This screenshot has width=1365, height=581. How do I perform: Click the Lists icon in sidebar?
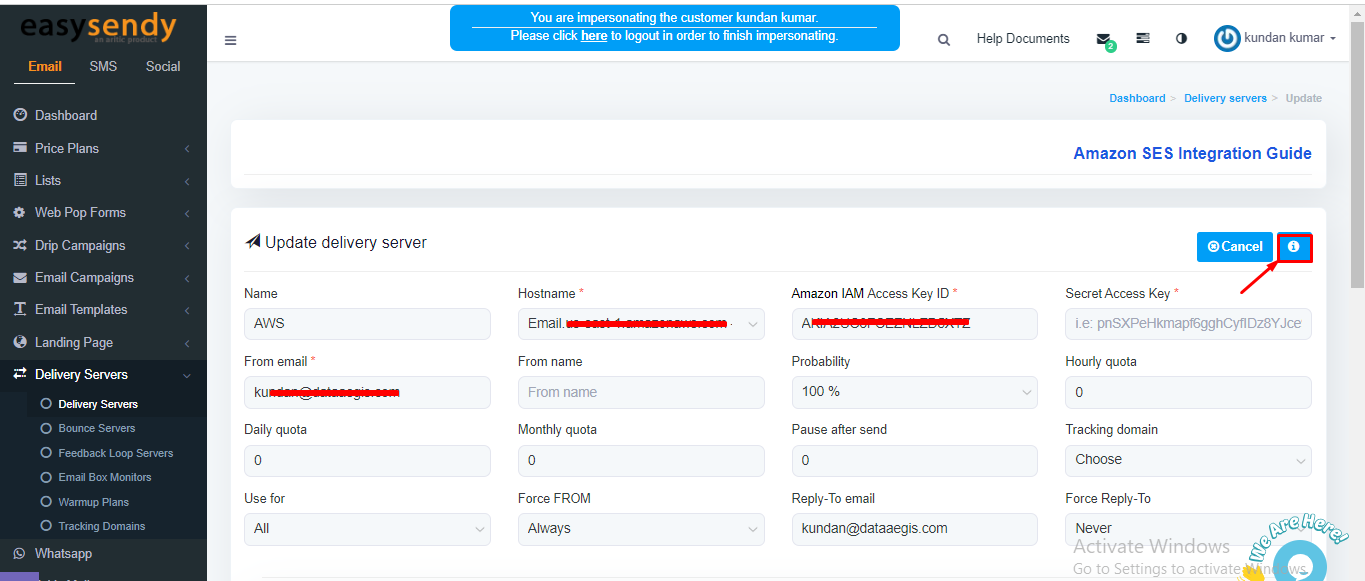point(20,180)
